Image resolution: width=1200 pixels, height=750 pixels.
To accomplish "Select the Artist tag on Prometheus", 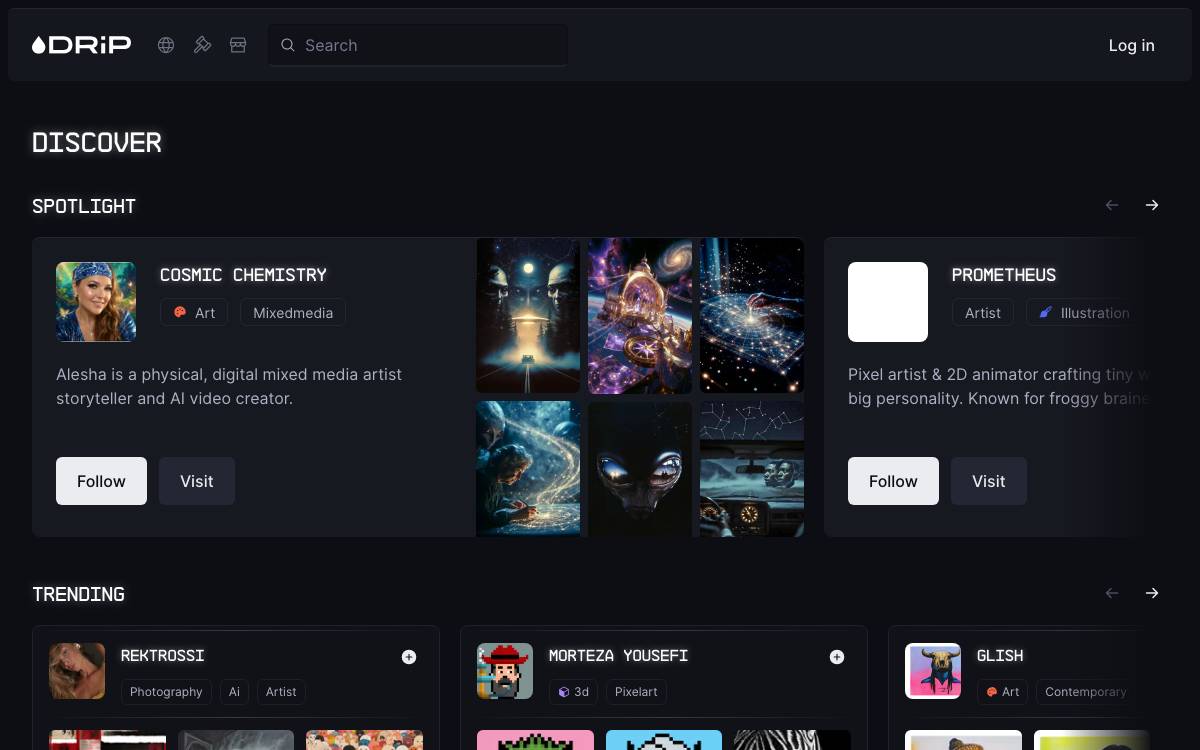I will coord(983,313).
